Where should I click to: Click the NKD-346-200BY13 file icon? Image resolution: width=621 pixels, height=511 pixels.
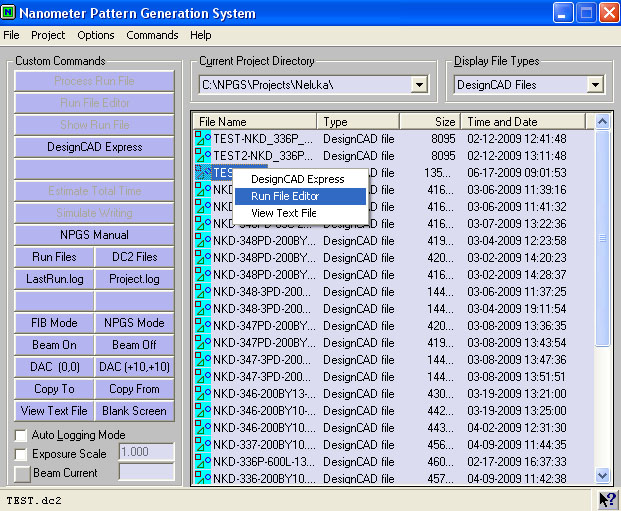pos(202,393)
